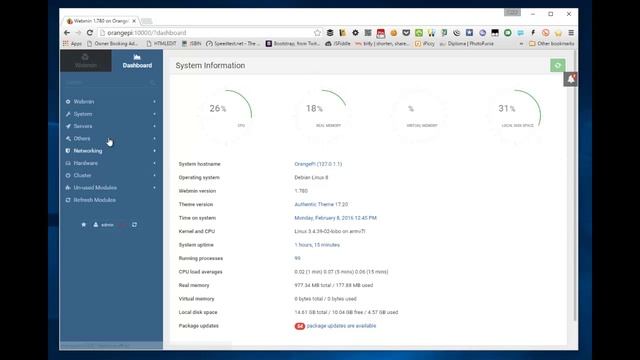
Task: Click the browser forward arrow
Action: (78, 33)
